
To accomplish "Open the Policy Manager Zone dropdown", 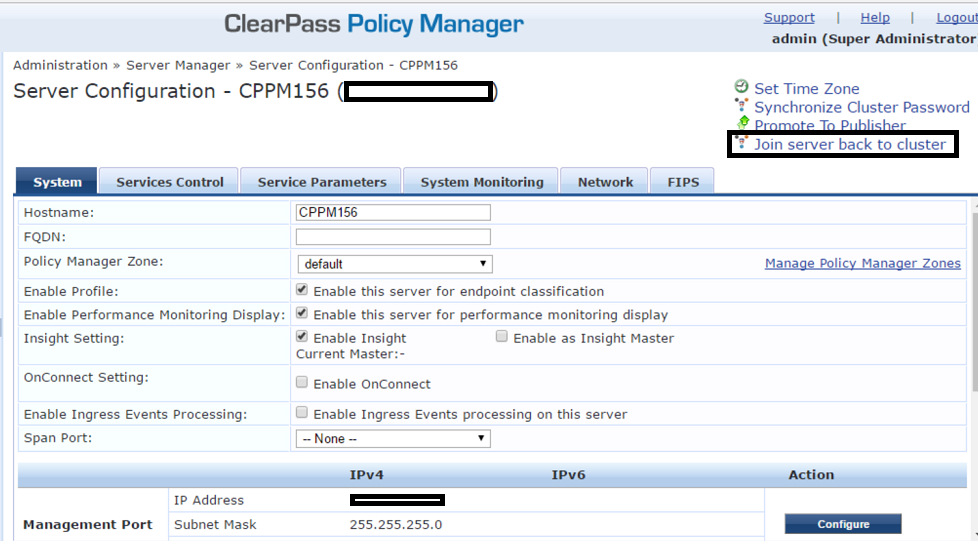I will (395, 264).
